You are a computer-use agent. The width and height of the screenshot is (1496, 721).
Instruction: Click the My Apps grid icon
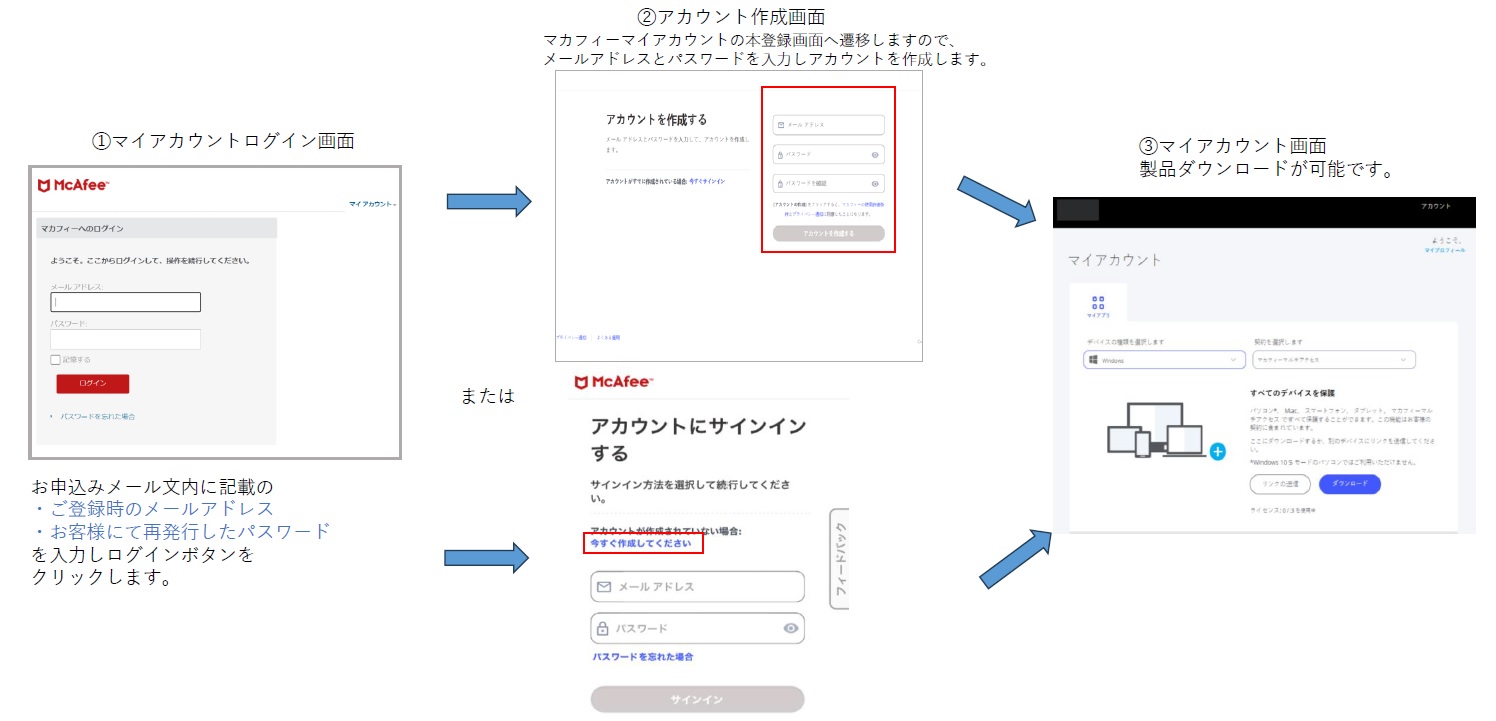tap(1098, 303)
